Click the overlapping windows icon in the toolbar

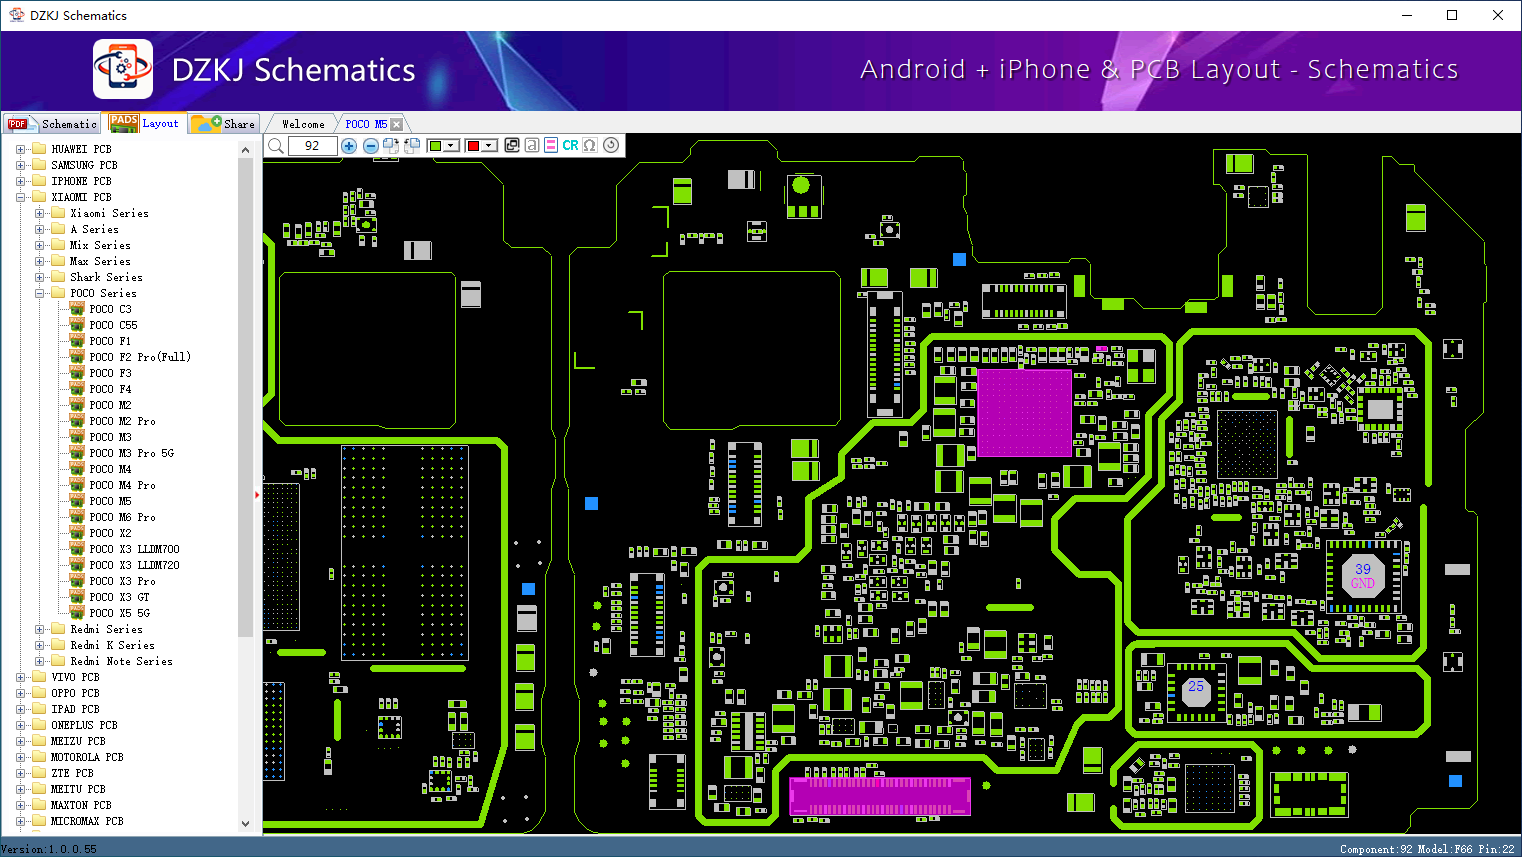pyautogui.click(x=512, y=145)
